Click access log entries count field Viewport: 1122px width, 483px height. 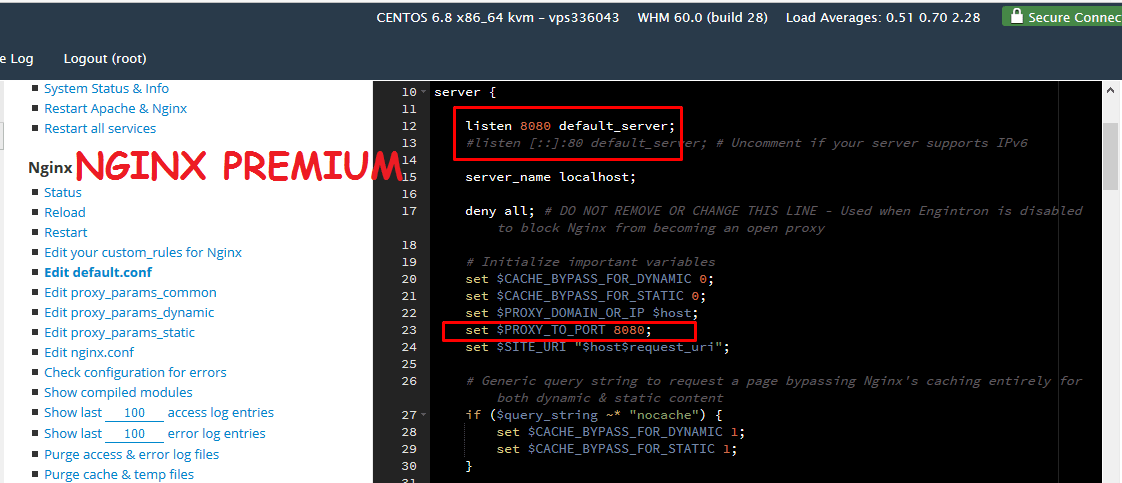[135, 414]
